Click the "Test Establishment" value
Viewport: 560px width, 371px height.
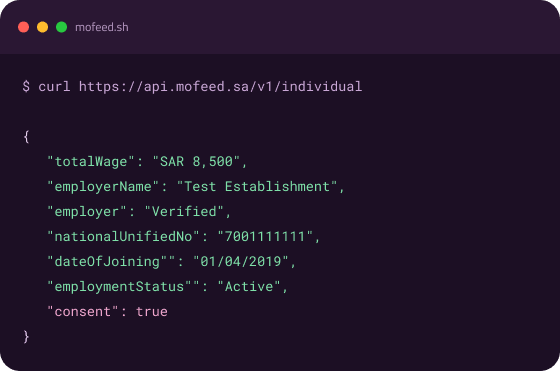[257, 186]
